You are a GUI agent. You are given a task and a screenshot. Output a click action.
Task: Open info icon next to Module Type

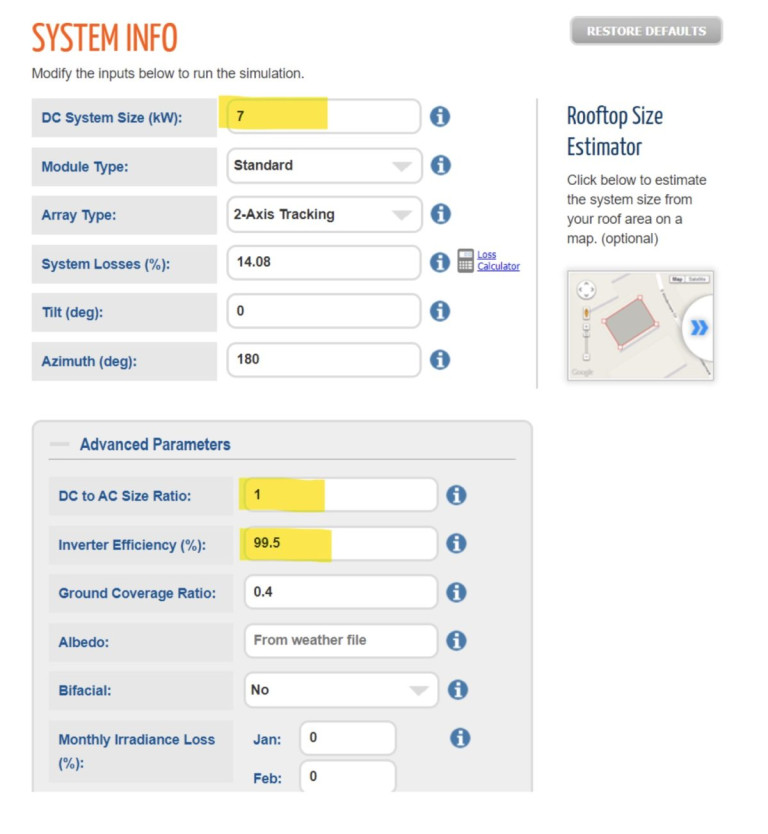(439, 165)
